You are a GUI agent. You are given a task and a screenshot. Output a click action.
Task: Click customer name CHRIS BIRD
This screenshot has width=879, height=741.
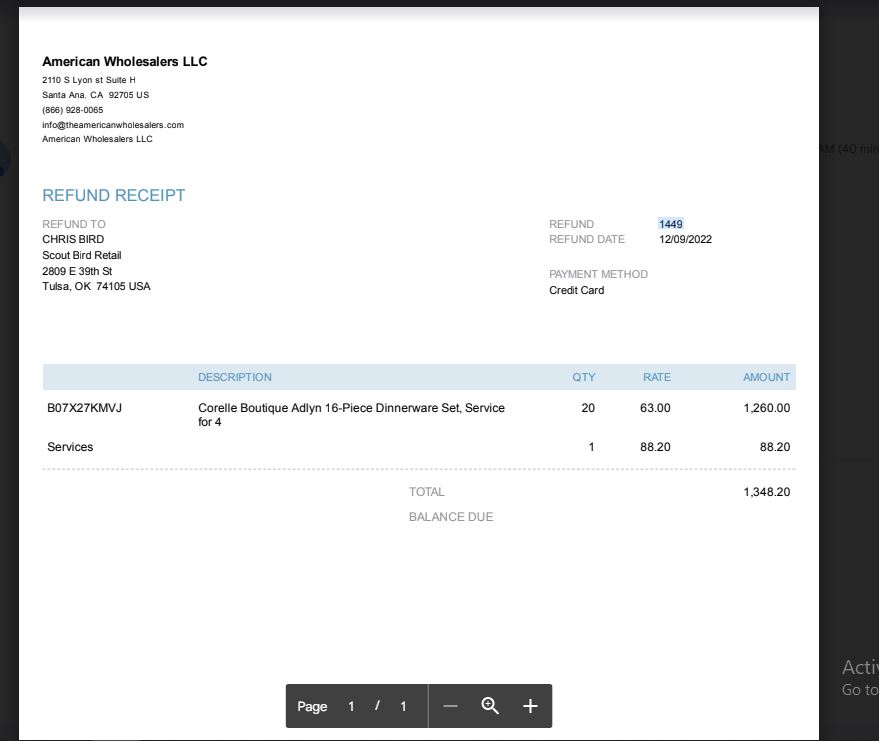coord(73,239)
